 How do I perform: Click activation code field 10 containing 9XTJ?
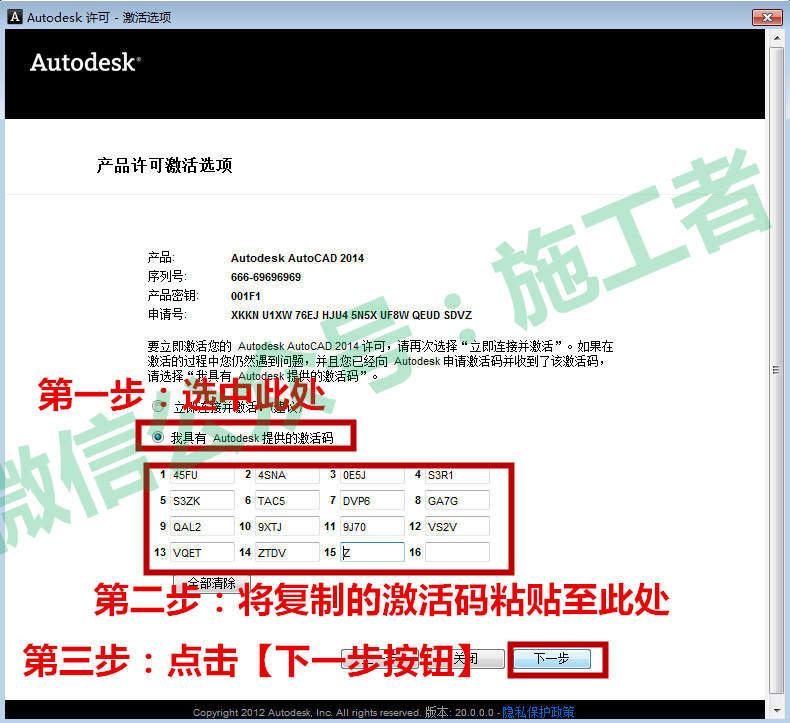click(x=287, y=526)
